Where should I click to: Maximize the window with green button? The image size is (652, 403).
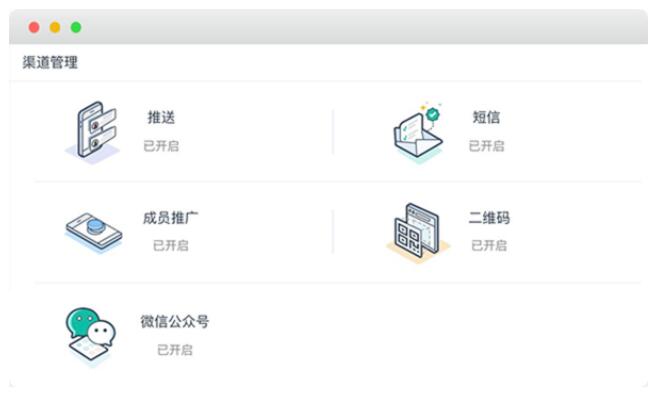click(76, 27)
